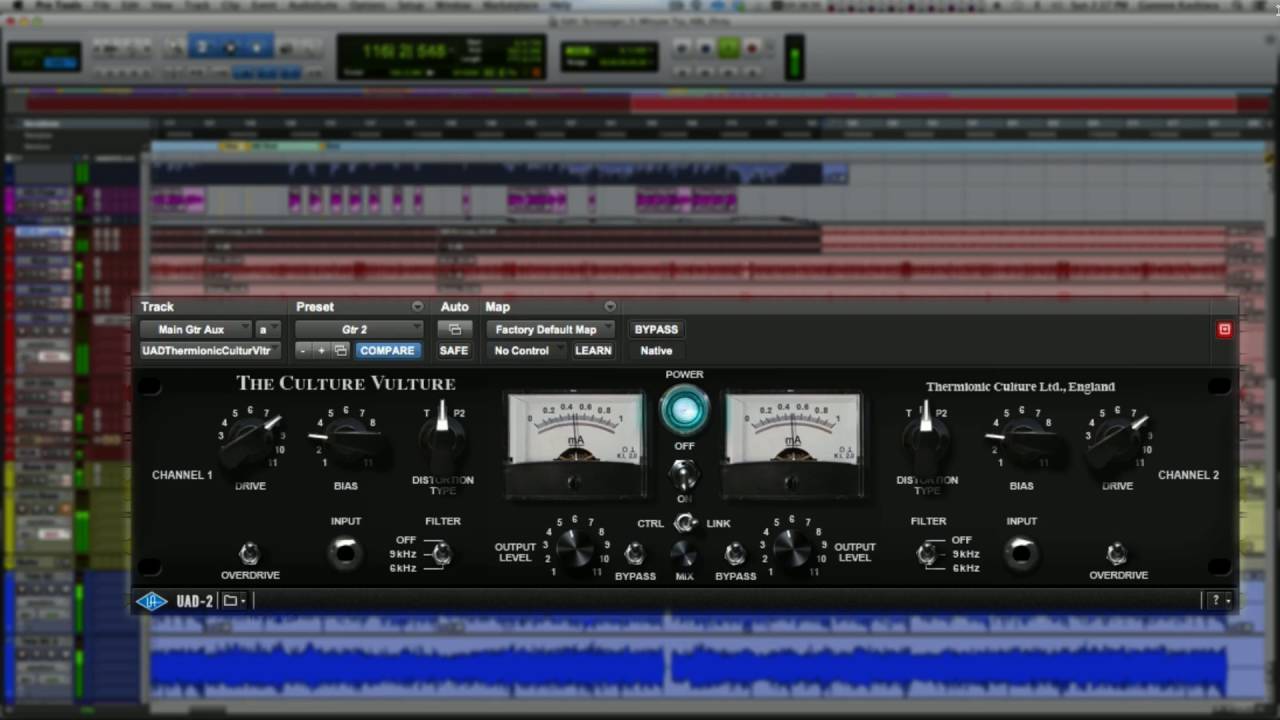Click the COMPARE button
The height and width of the screenshot is (720, 1280).
[387, 351]
